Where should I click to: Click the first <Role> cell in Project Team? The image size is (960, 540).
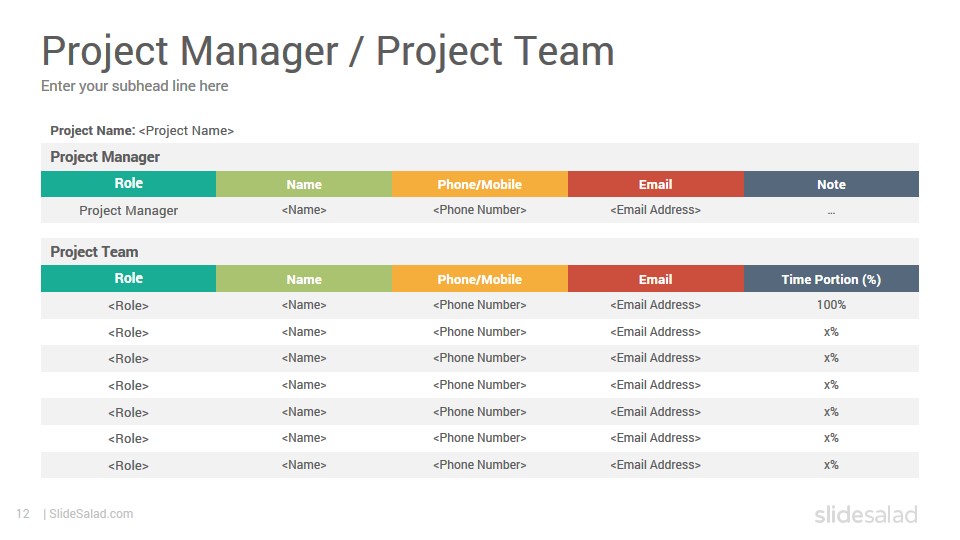point(129,306)
